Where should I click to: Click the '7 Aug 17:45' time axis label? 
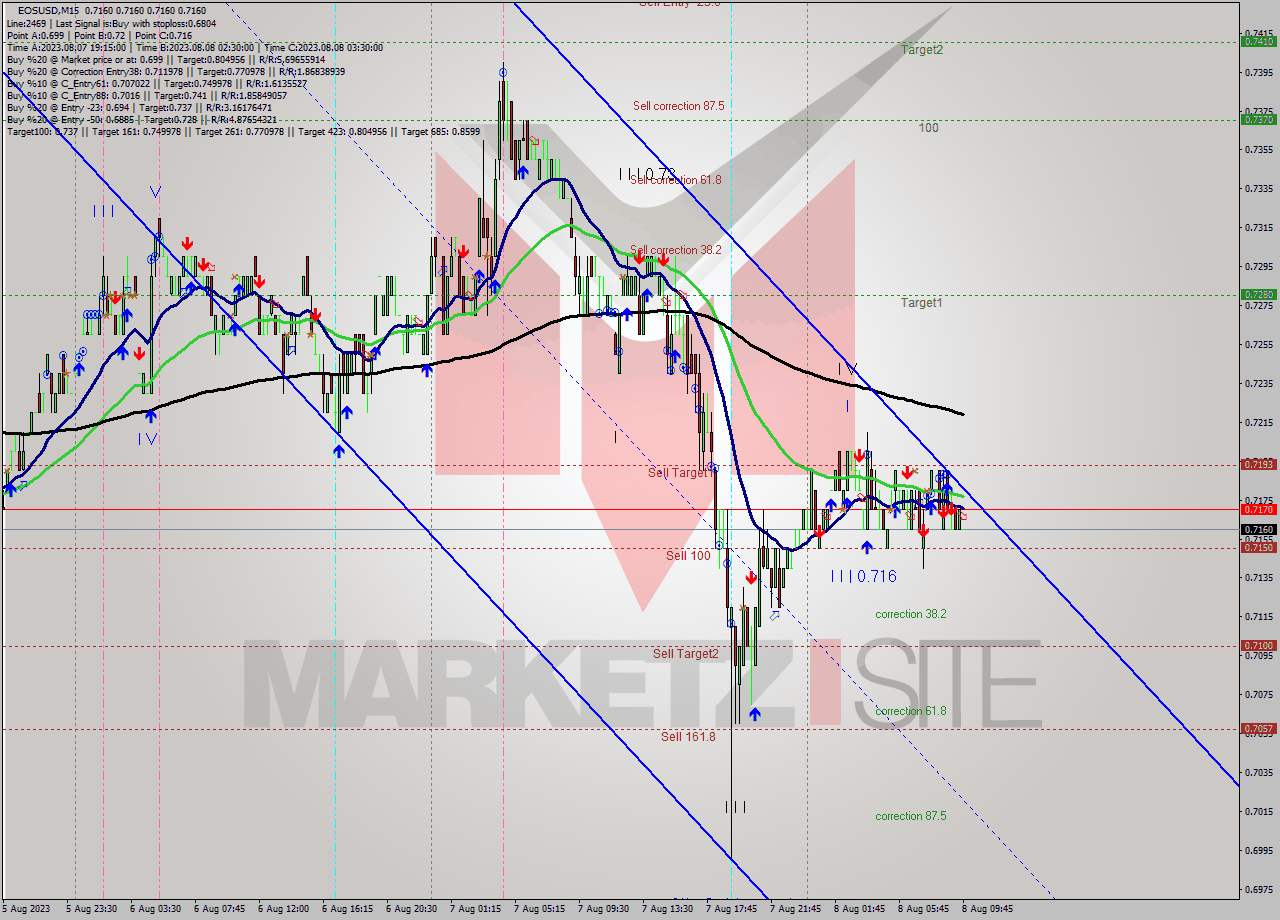tap(731, 909)
